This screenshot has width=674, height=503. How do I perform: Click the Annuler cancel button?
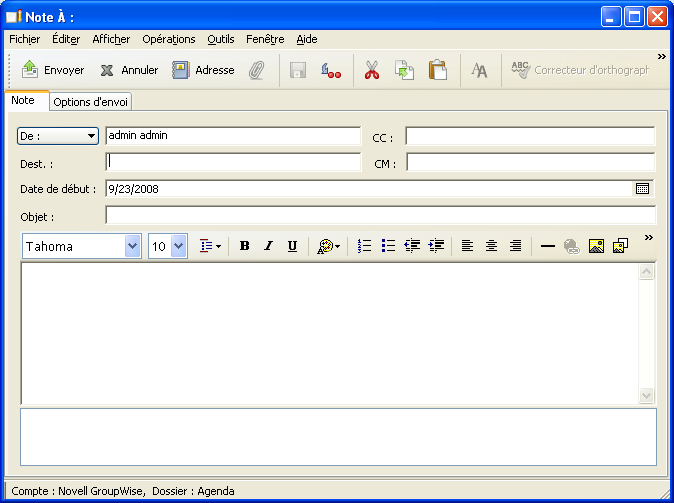(x=129, y=70)
